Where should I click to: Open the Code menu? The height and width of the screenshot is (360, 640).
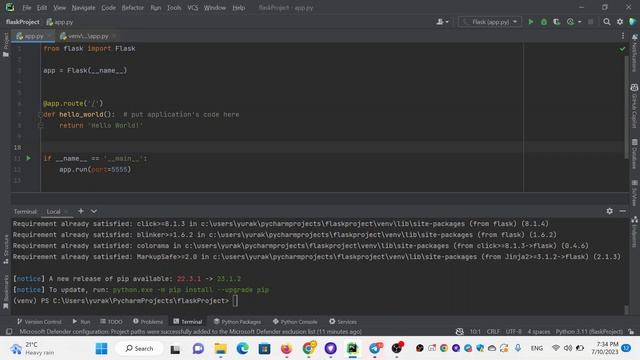click(108, 8)
